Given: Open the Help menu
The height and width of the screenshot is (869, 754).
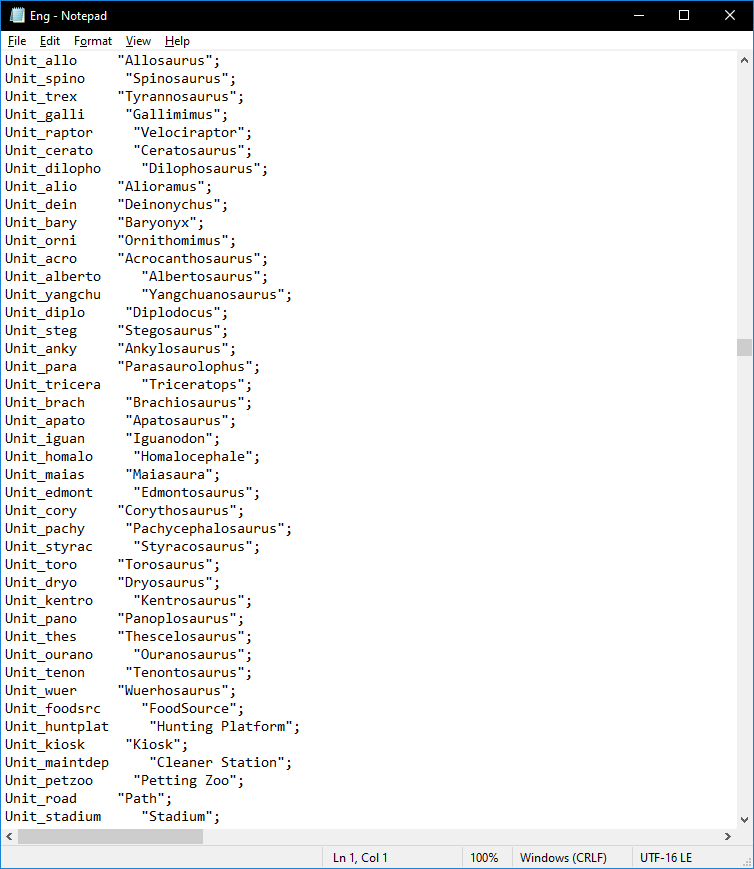Looking at the screenshot, I should click(177, 41).
